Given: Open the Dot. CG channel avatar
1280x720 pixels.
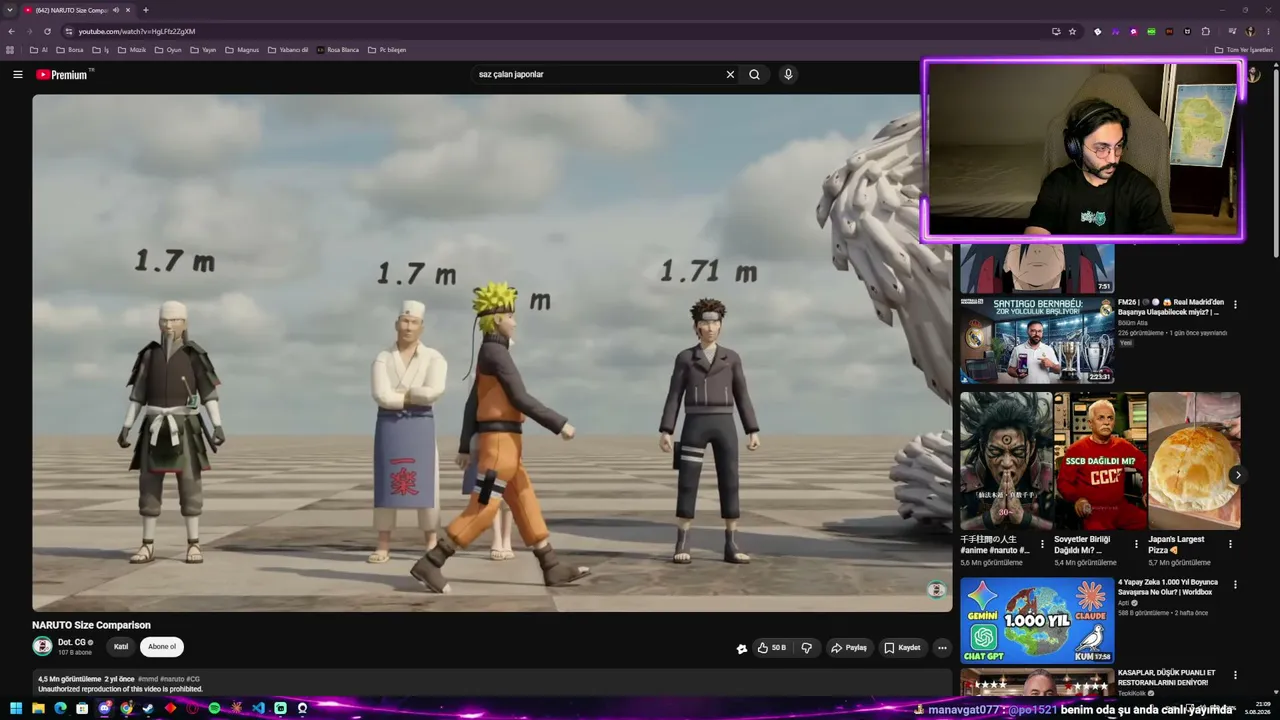Looking at the screenshot, I should click(x=42, y=646).
